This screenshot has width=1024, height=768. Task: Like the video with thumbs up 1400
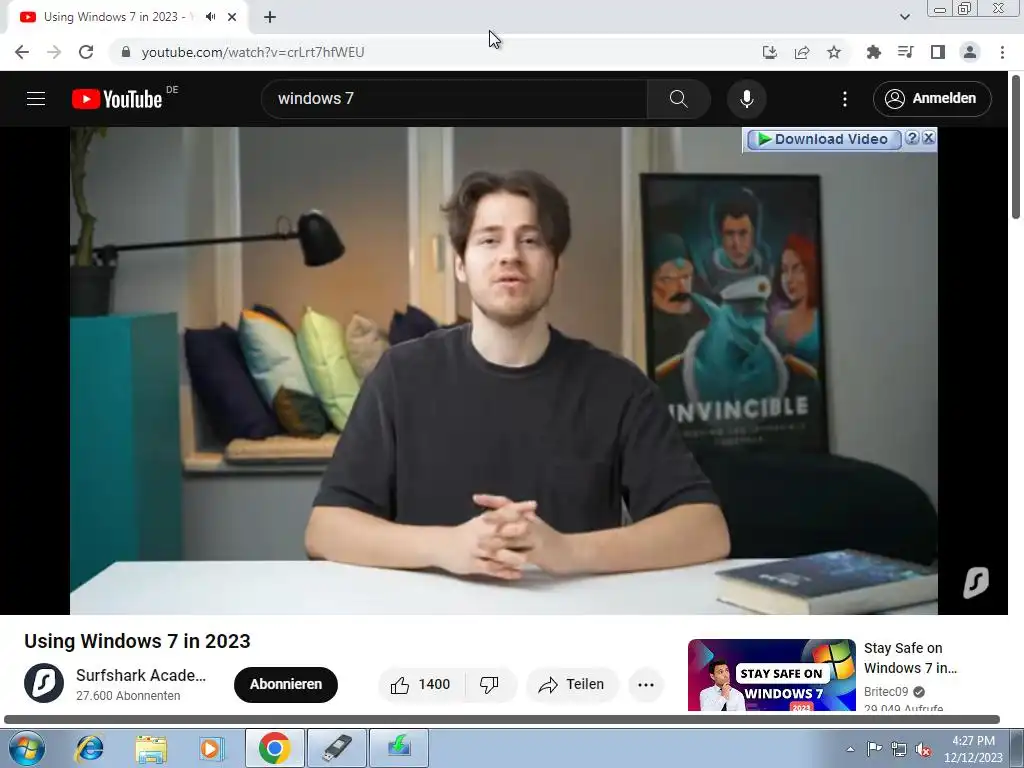click(421, 684)
